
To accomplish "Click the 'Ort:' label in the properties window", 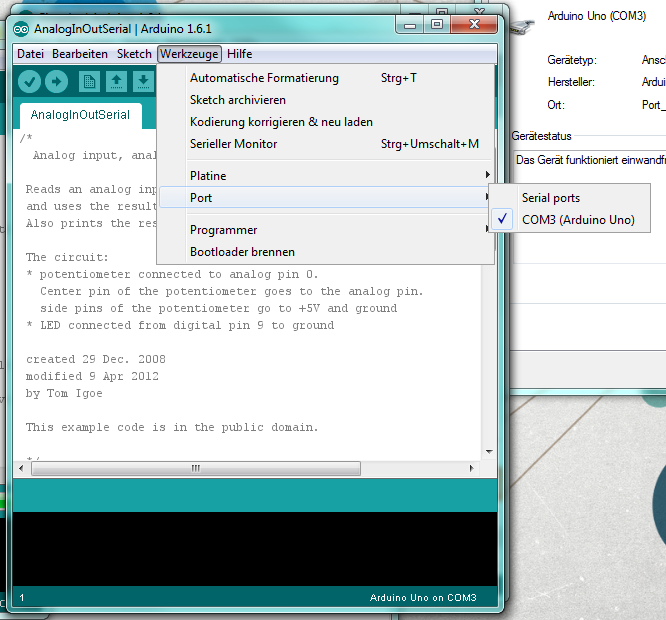I will tap(556, 105).
